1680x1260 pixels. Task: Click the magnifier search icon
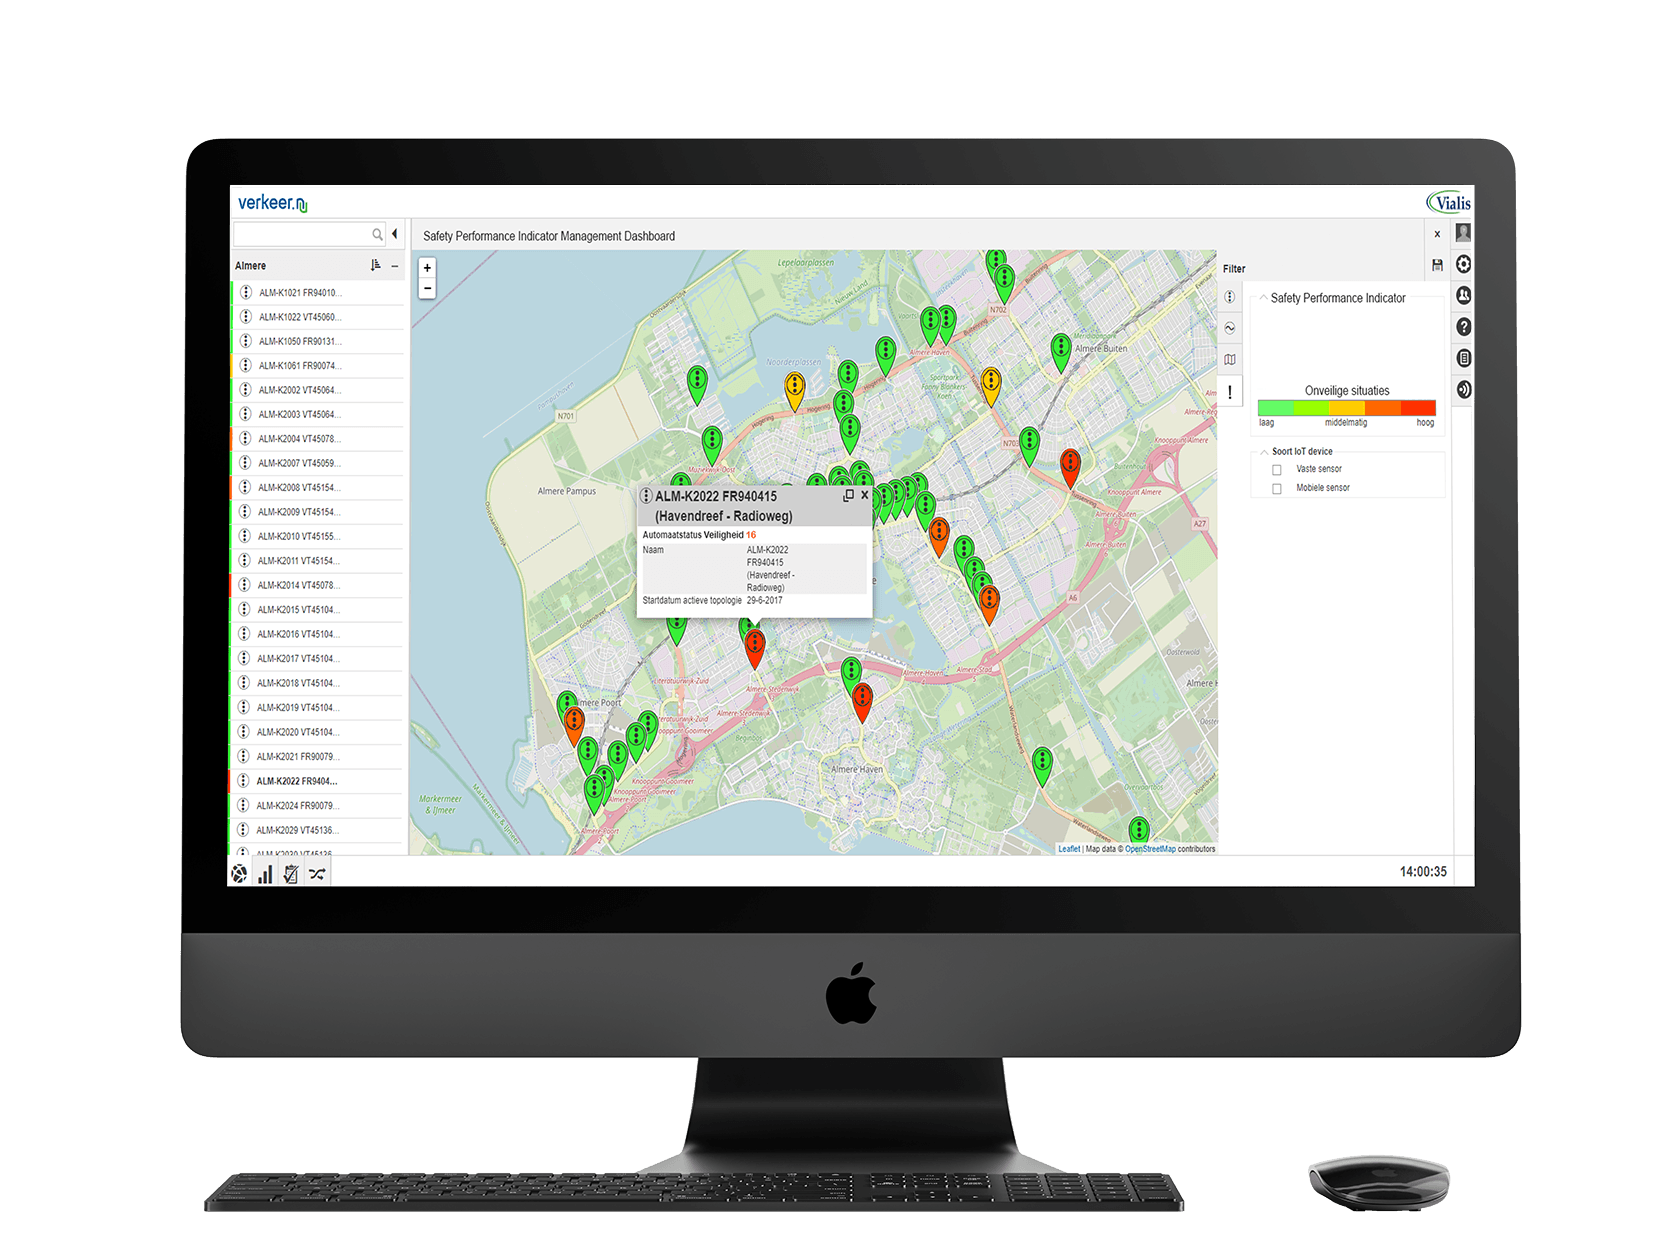tap(377, 234)
